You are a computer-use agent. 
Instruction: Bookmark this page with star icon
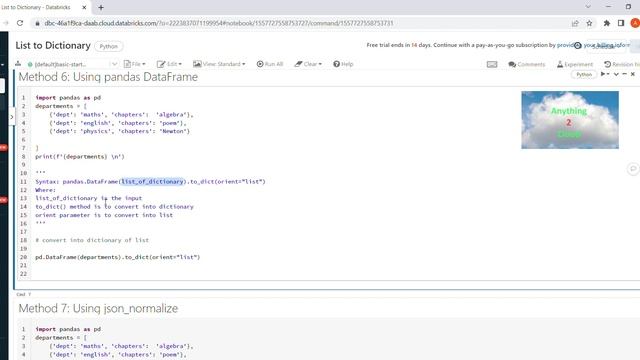(x=589, y=23)
